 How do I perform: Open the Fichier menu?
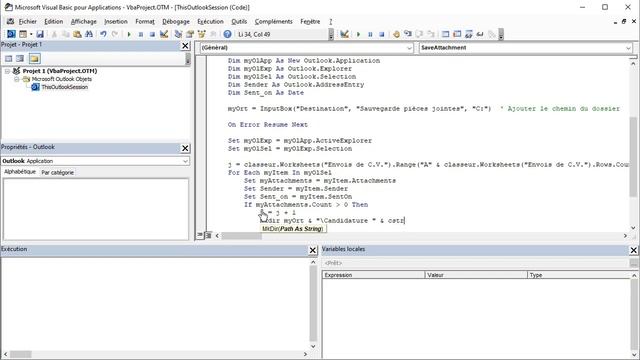[x=27, y=22]
